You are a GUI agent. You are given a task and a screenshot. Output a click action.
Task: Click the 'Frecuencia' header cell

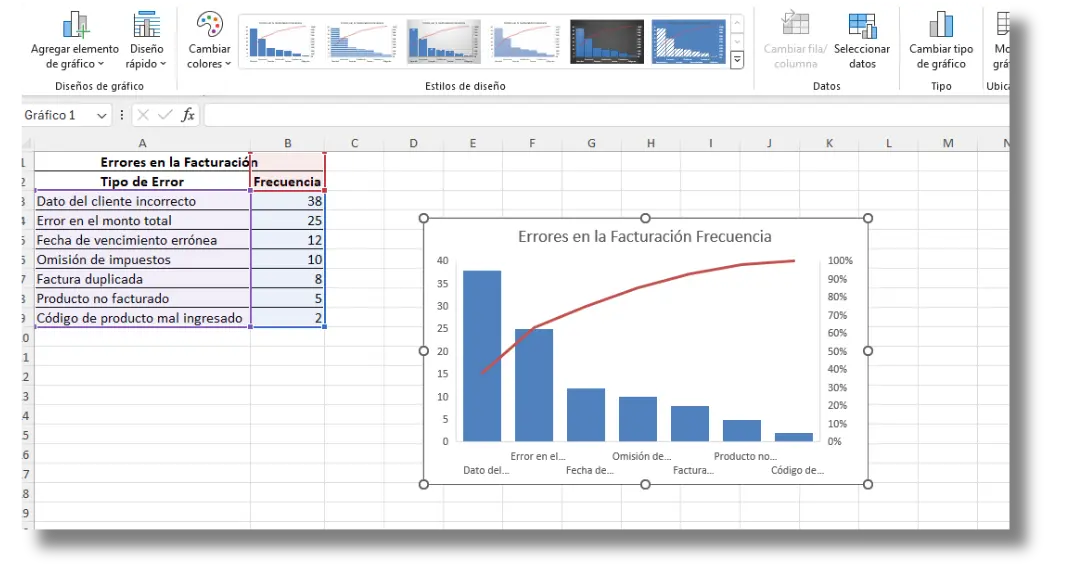click(287, 181)
